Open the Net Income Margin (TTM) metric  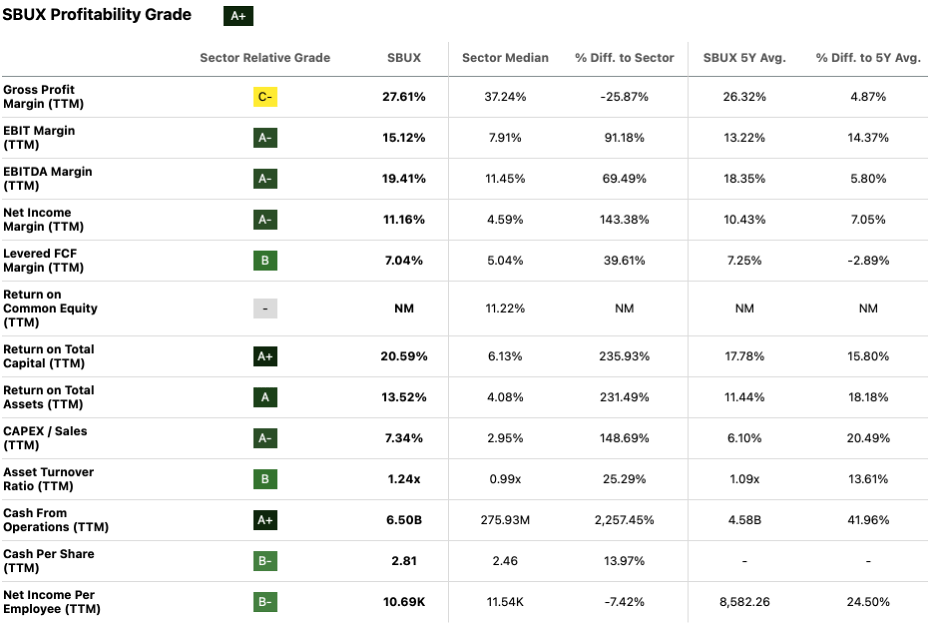pyautogui.click(x=39, y=220)
